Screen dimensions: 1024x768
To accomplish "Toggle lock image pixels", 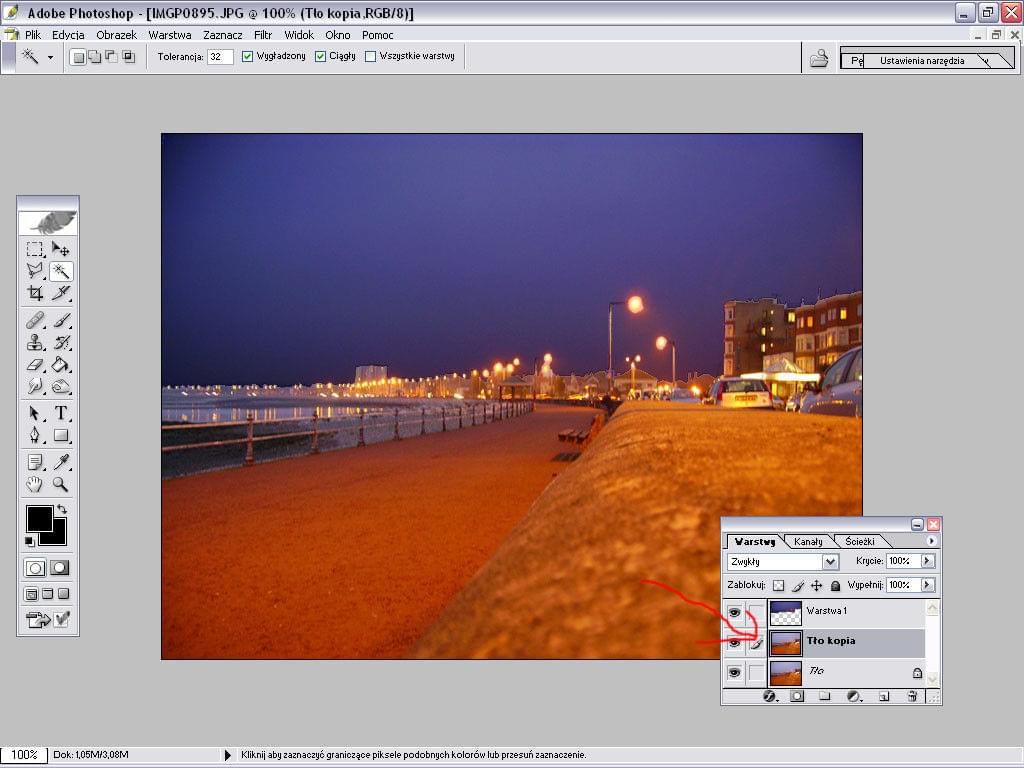I will pos(797,586).
